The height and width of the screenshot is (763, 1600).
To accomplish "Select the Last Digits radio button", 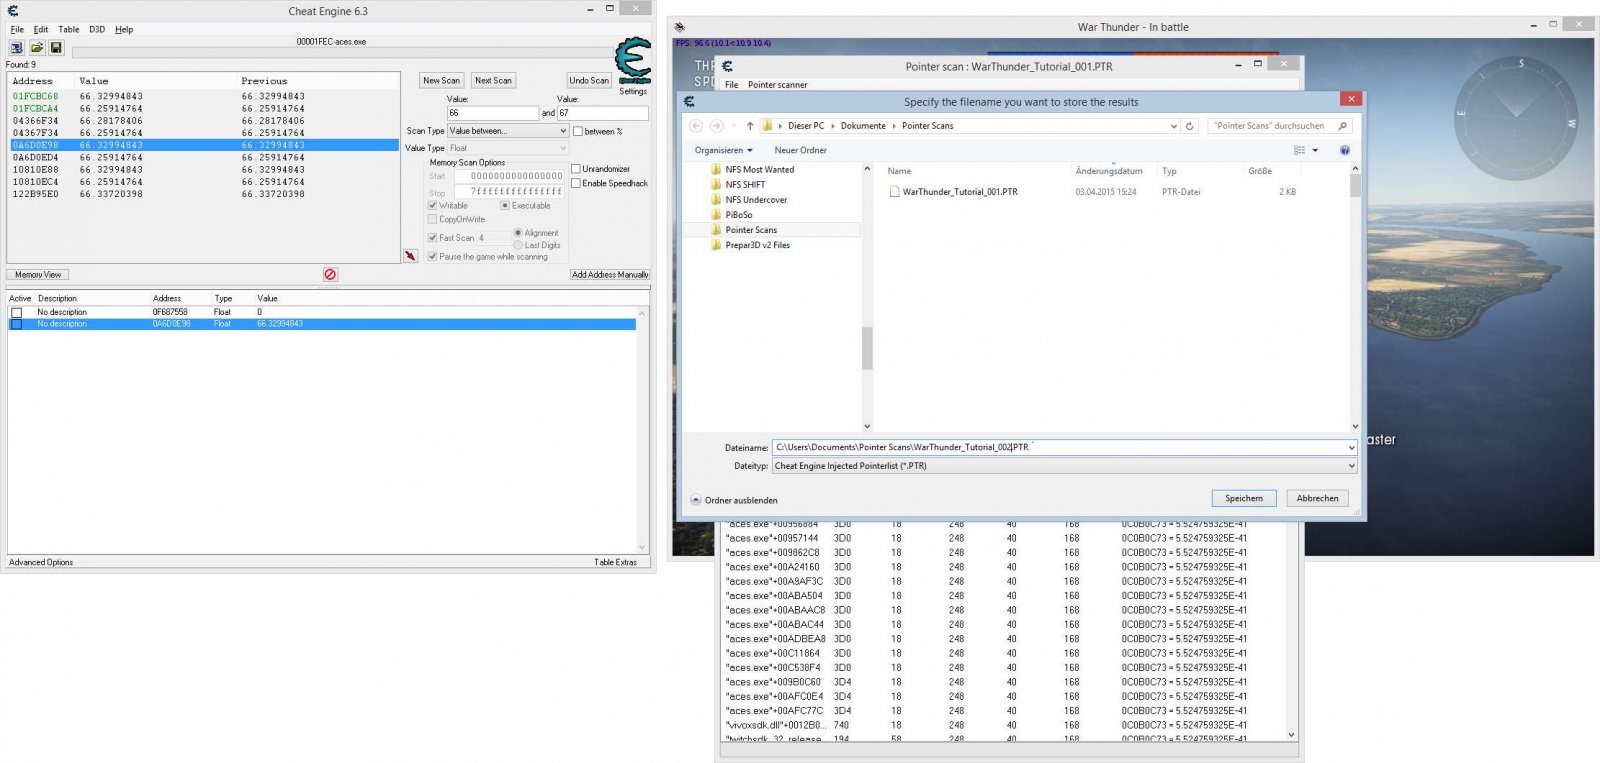I will (x=518, y=245).
